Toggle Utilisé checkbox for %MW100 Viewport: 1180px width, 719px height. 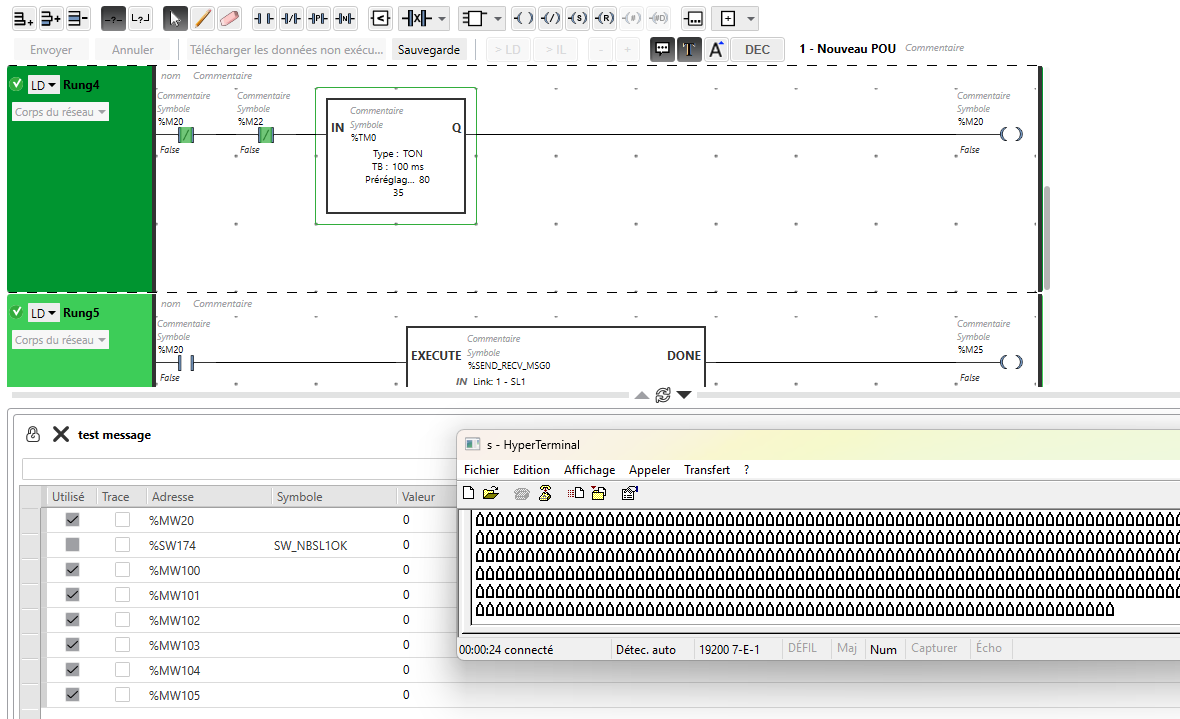72,570
